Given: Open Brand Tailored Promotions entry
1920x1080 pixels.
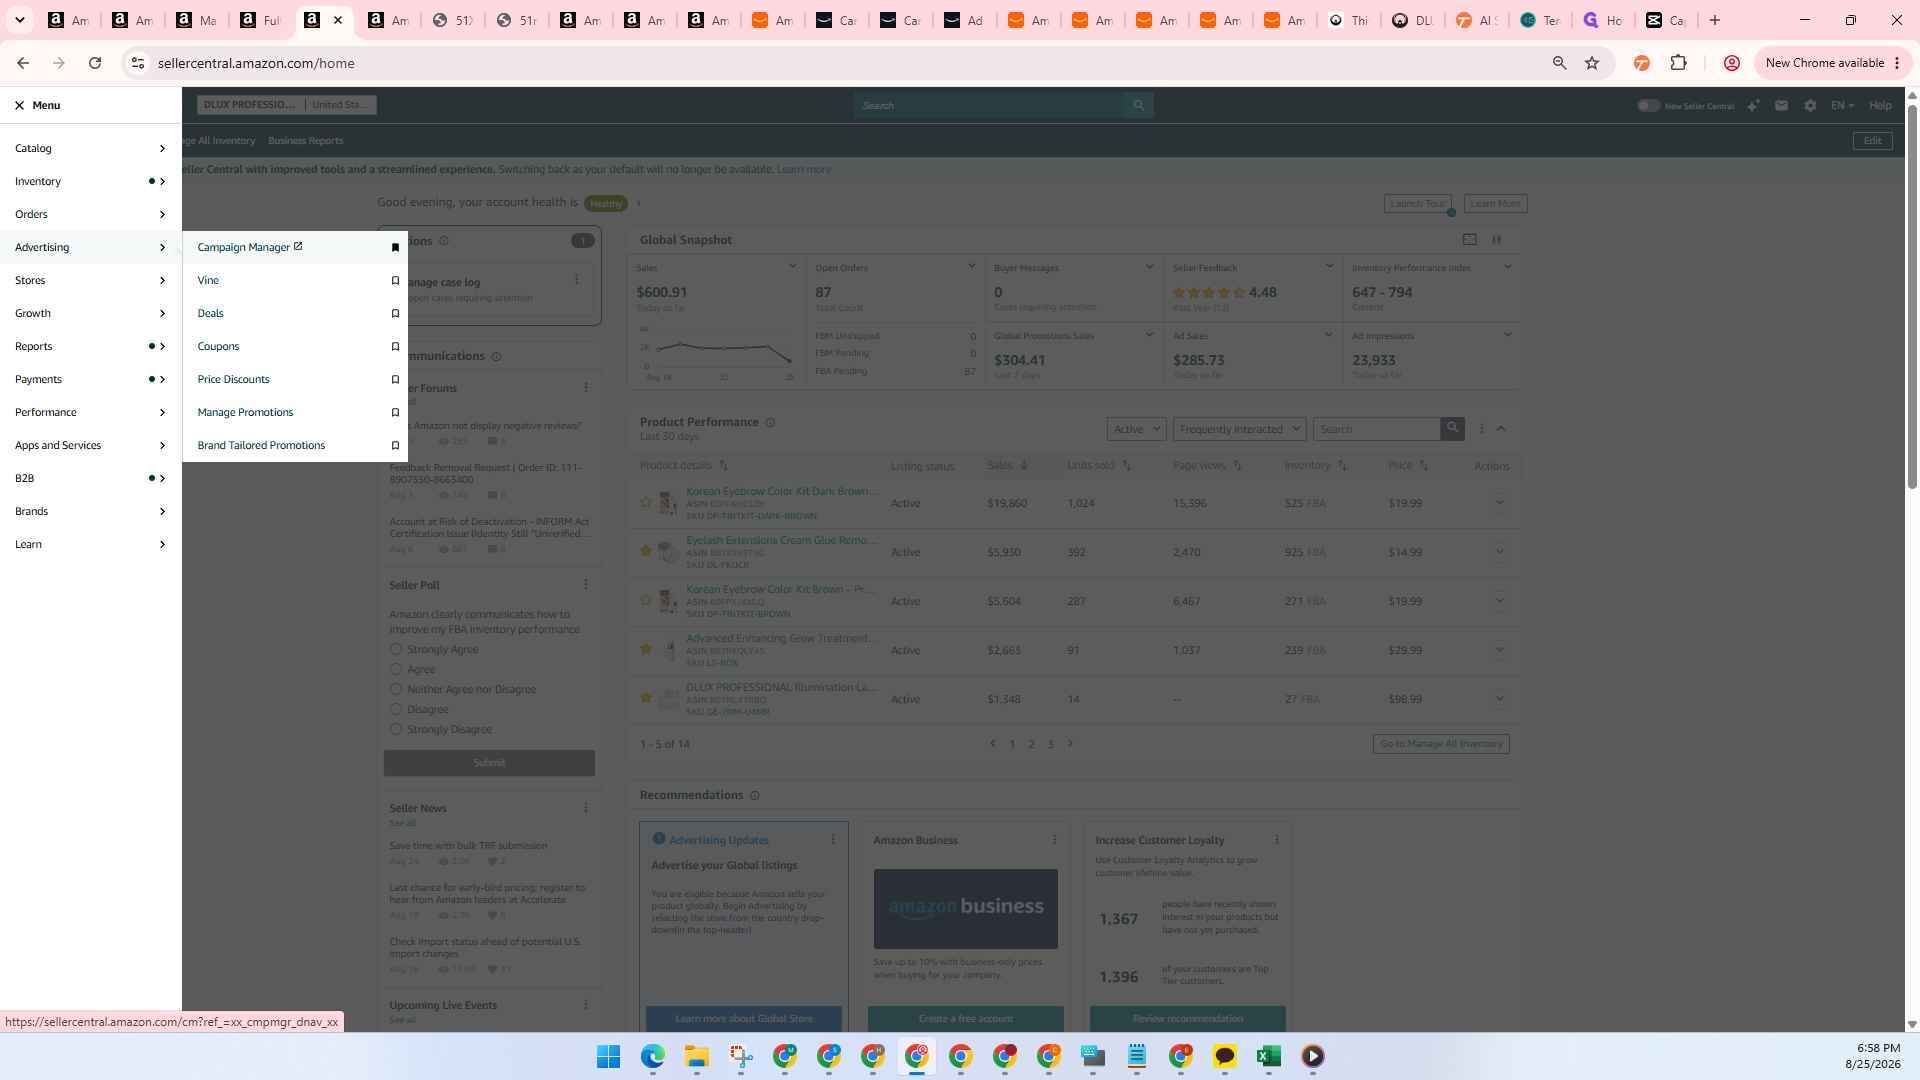Looking at the screenshot, I should [x=261, y=445].
